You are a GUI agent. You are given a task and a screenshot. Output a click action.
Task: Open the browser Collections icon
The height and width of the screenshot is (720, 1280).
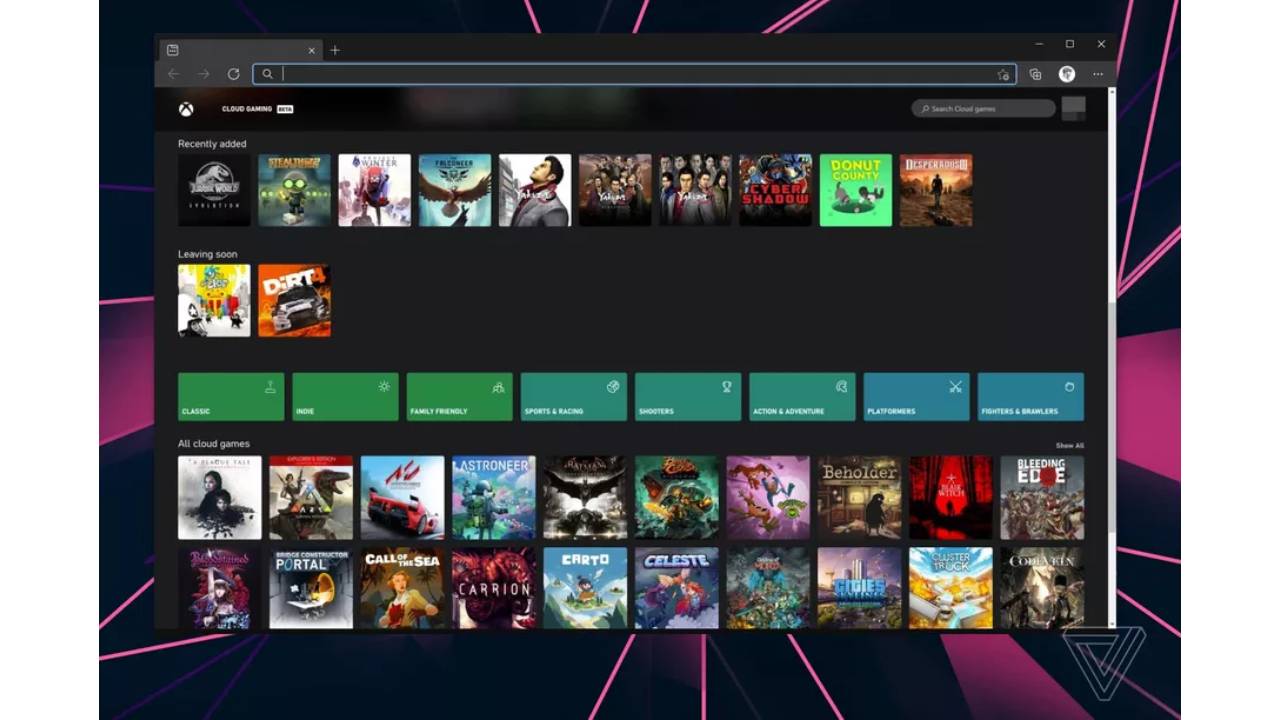click(x=1035, y=74)
